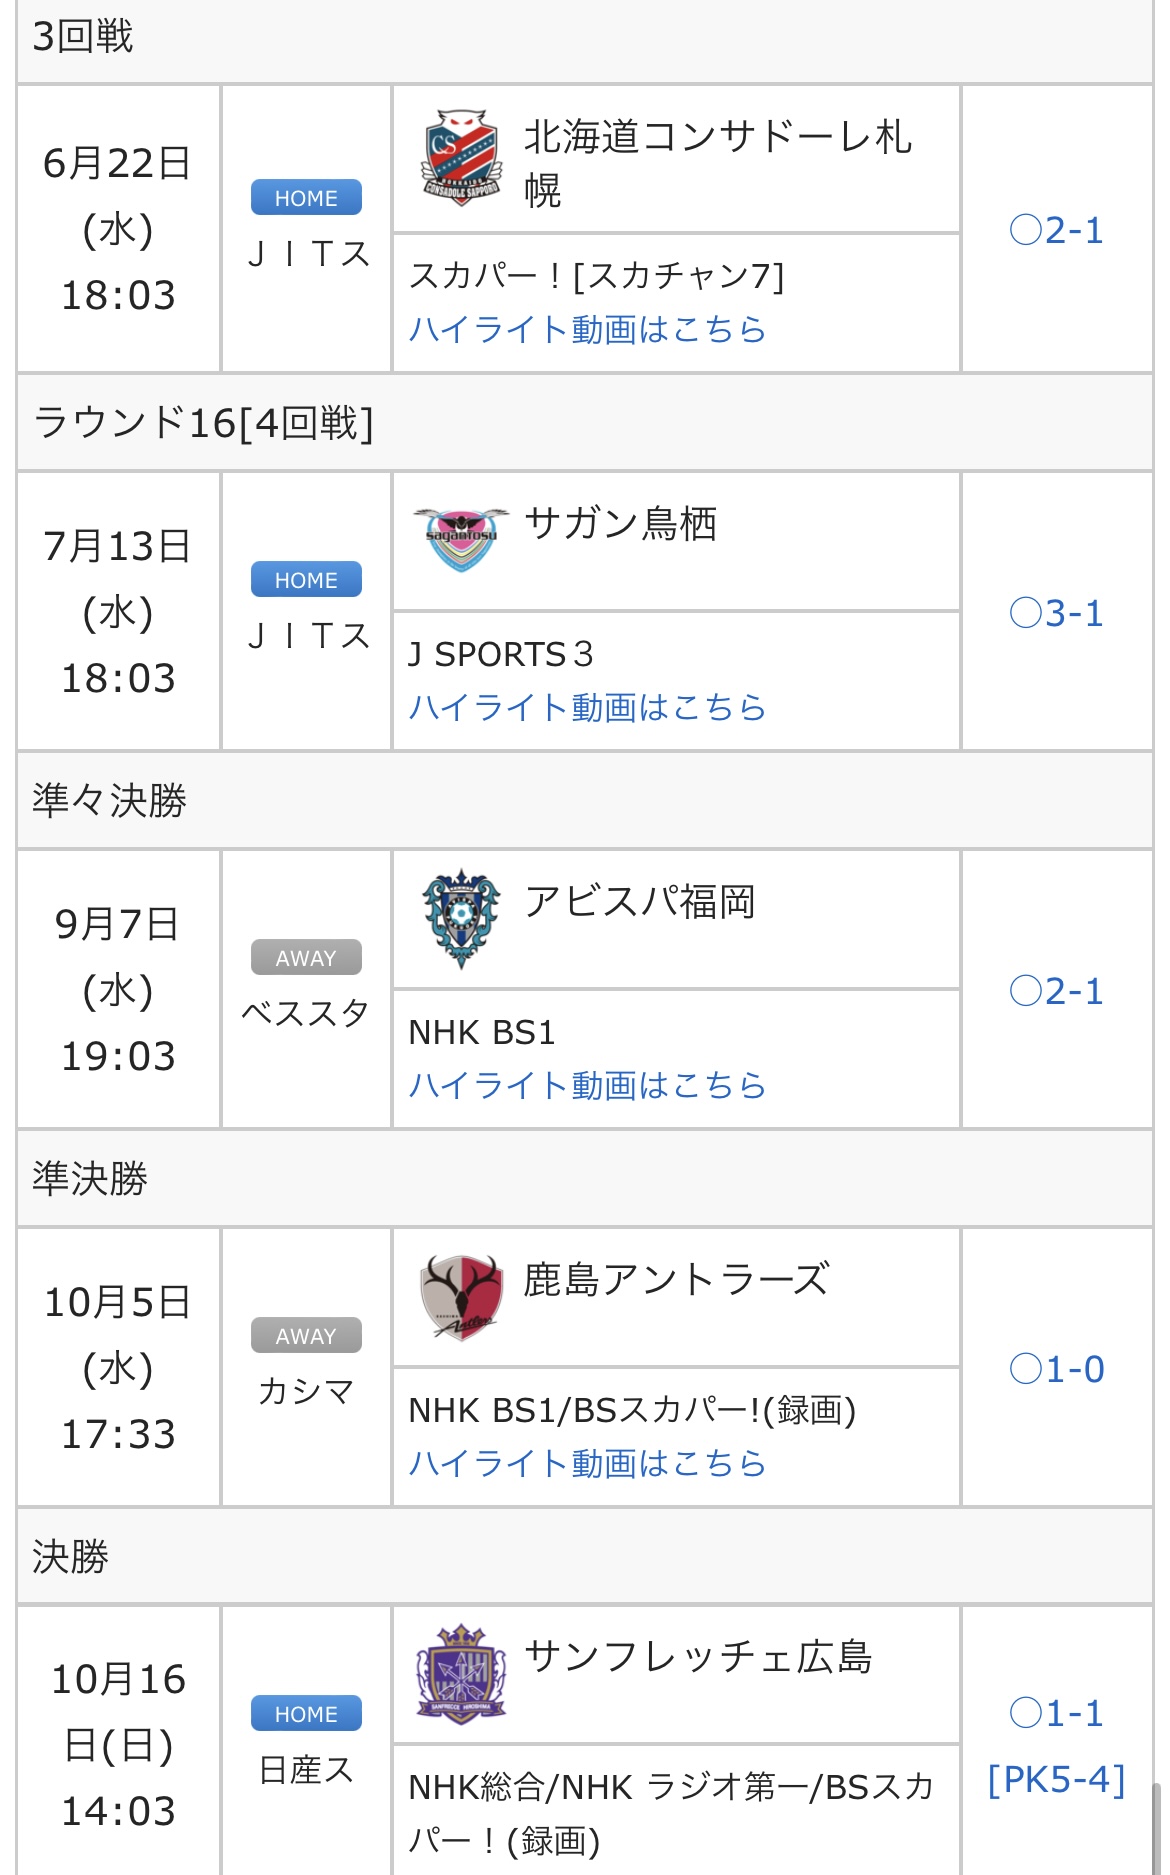This screenshot has width=1170, height=1875.
Task: Open highlight video link for Avispa Fukuoka match
Action: 587,1085
